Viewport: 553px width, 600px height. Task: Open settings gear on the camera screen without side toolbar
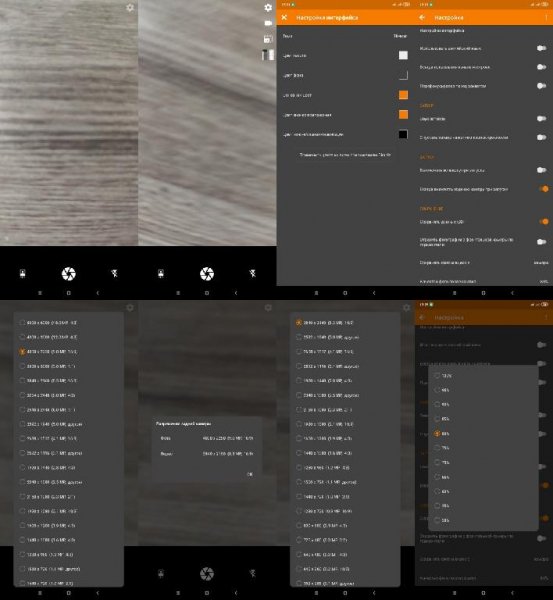[x=130, y=8]
